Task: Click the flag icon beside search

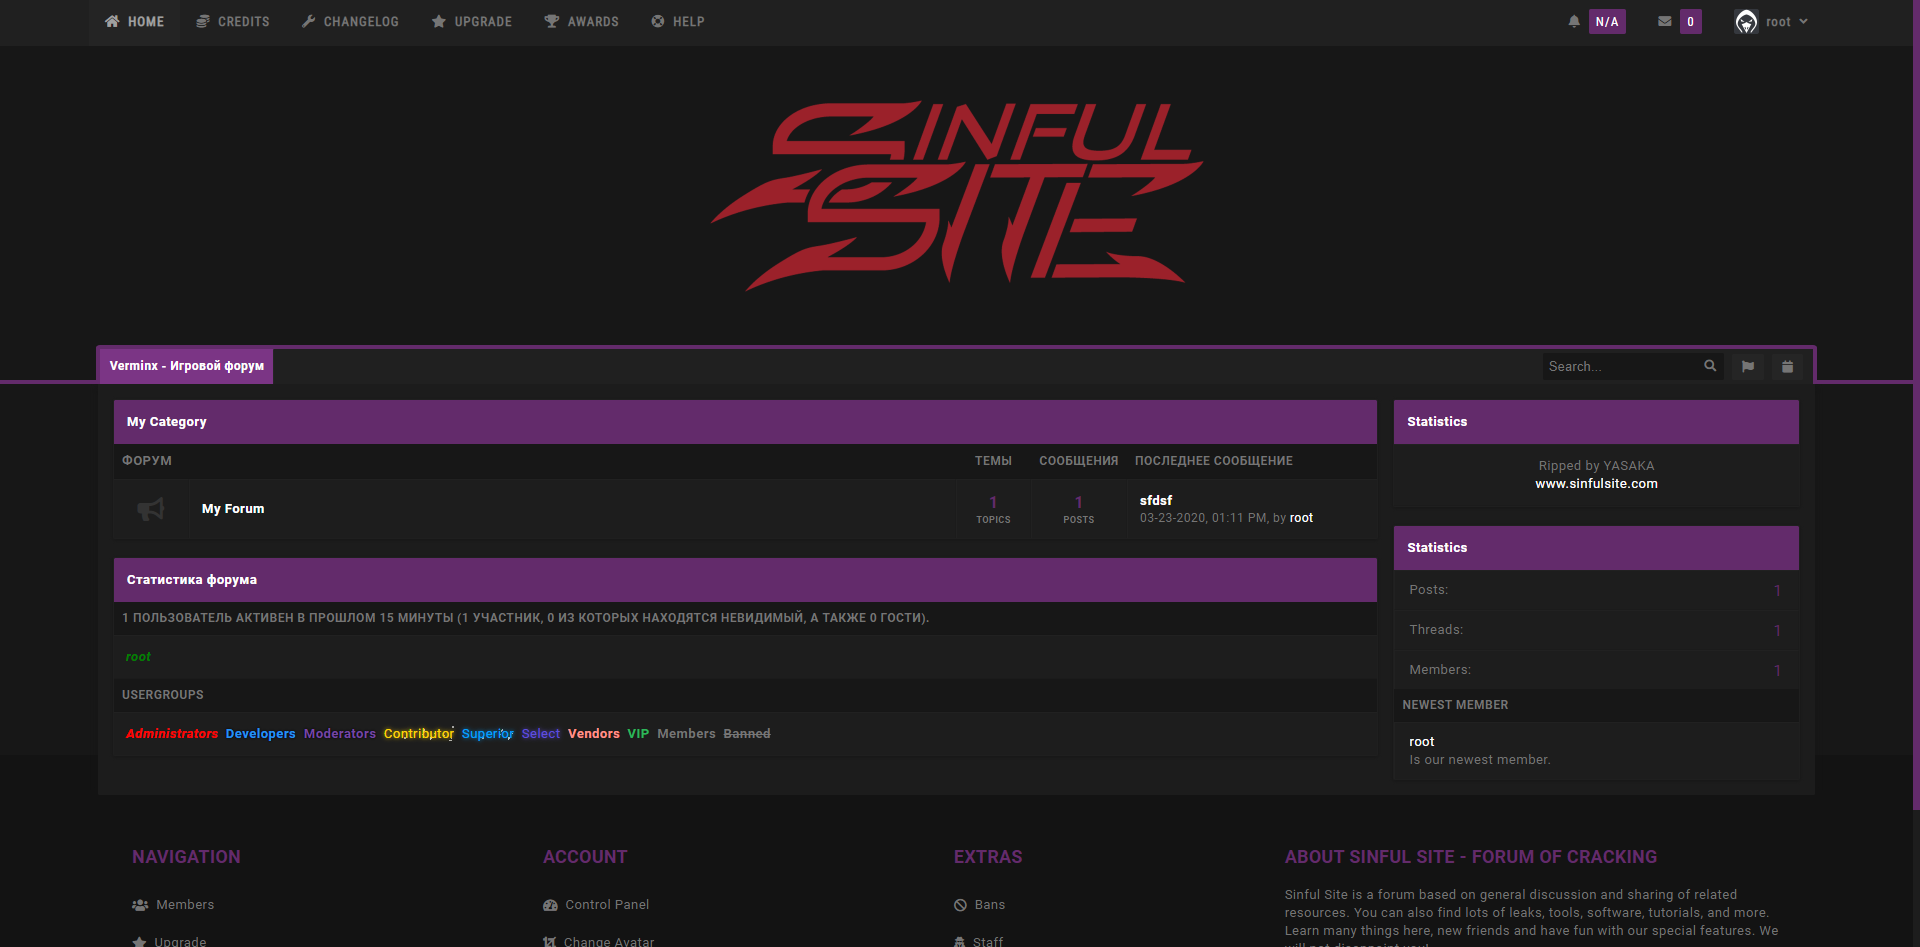Action: coord(1748,367)
